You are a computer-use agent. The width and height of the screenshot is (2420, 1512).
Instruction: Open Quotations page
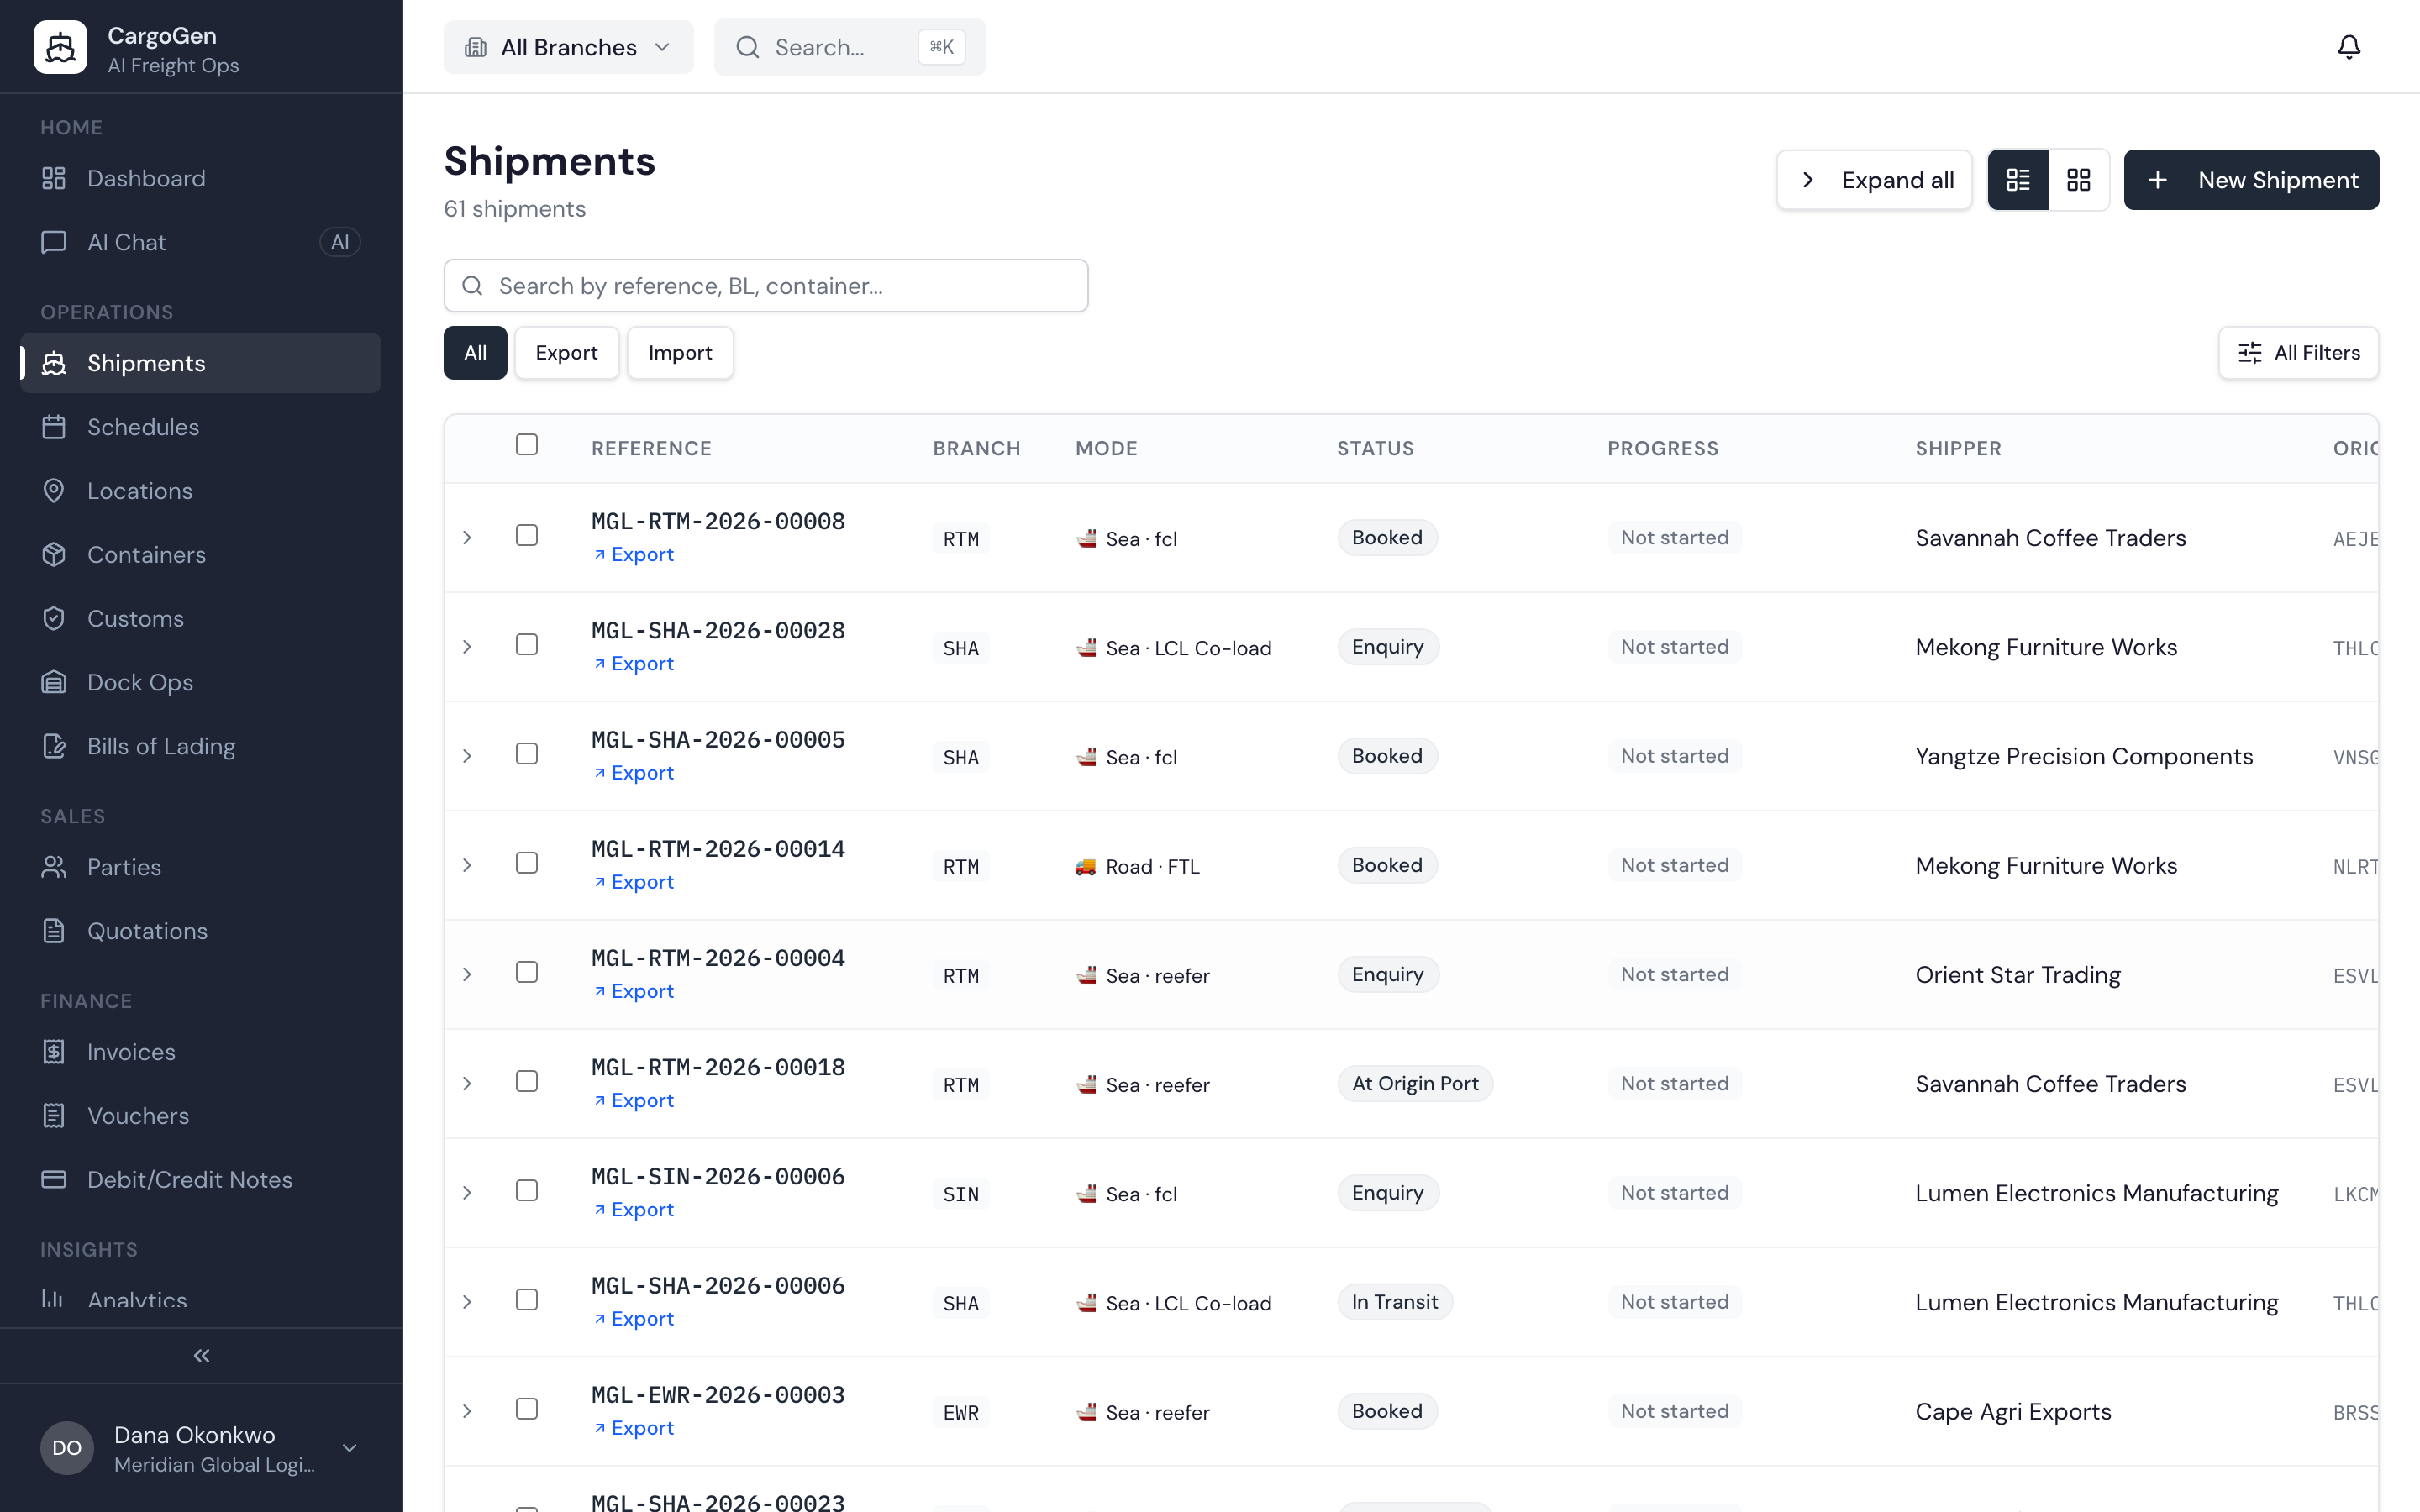(x=200, y=931)
